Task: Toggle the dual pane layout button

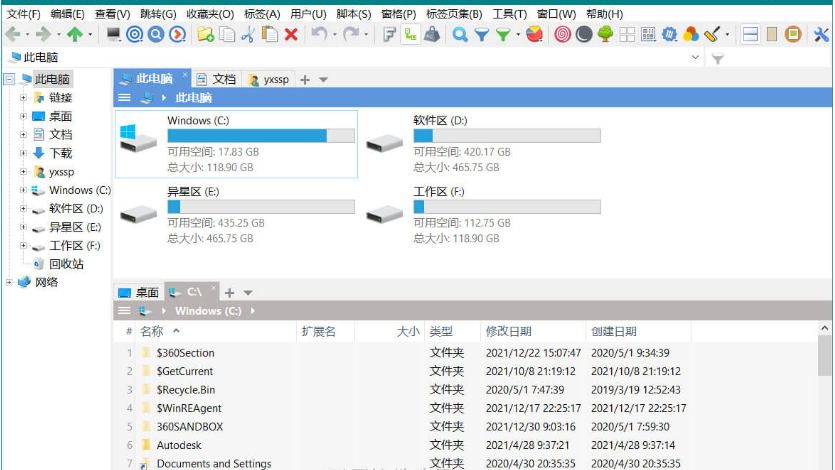Action: (x=750, y=35)
